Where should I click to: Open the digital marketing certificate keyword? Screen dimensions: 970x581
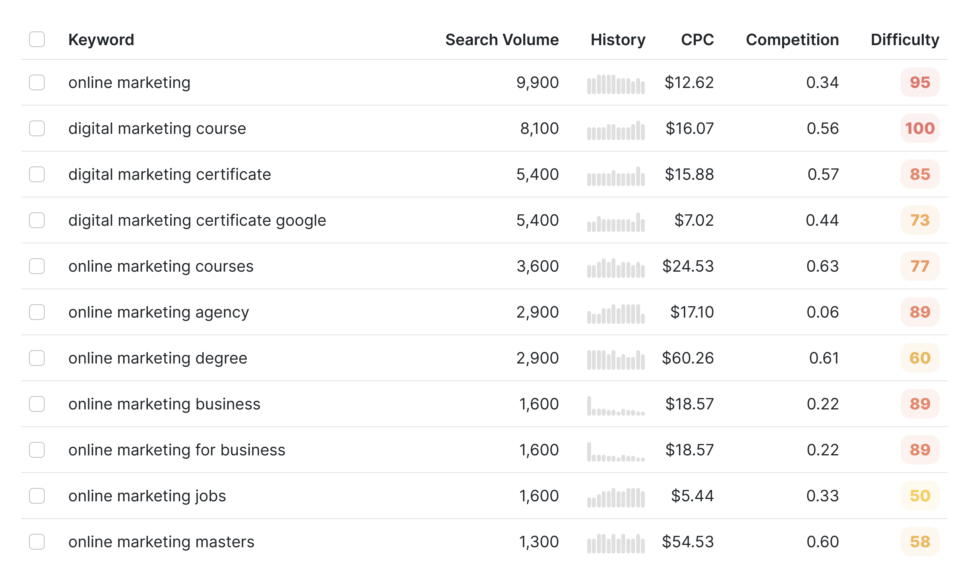[x=170, y=174]
